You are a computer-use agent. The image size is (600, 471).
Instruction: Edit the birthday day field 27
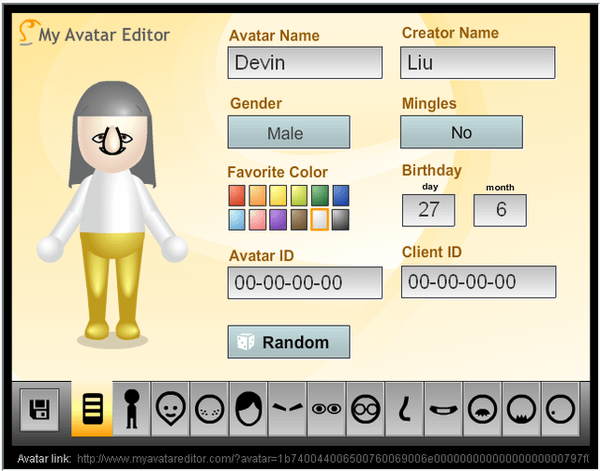pyautogui.click(x=429, y=210)
